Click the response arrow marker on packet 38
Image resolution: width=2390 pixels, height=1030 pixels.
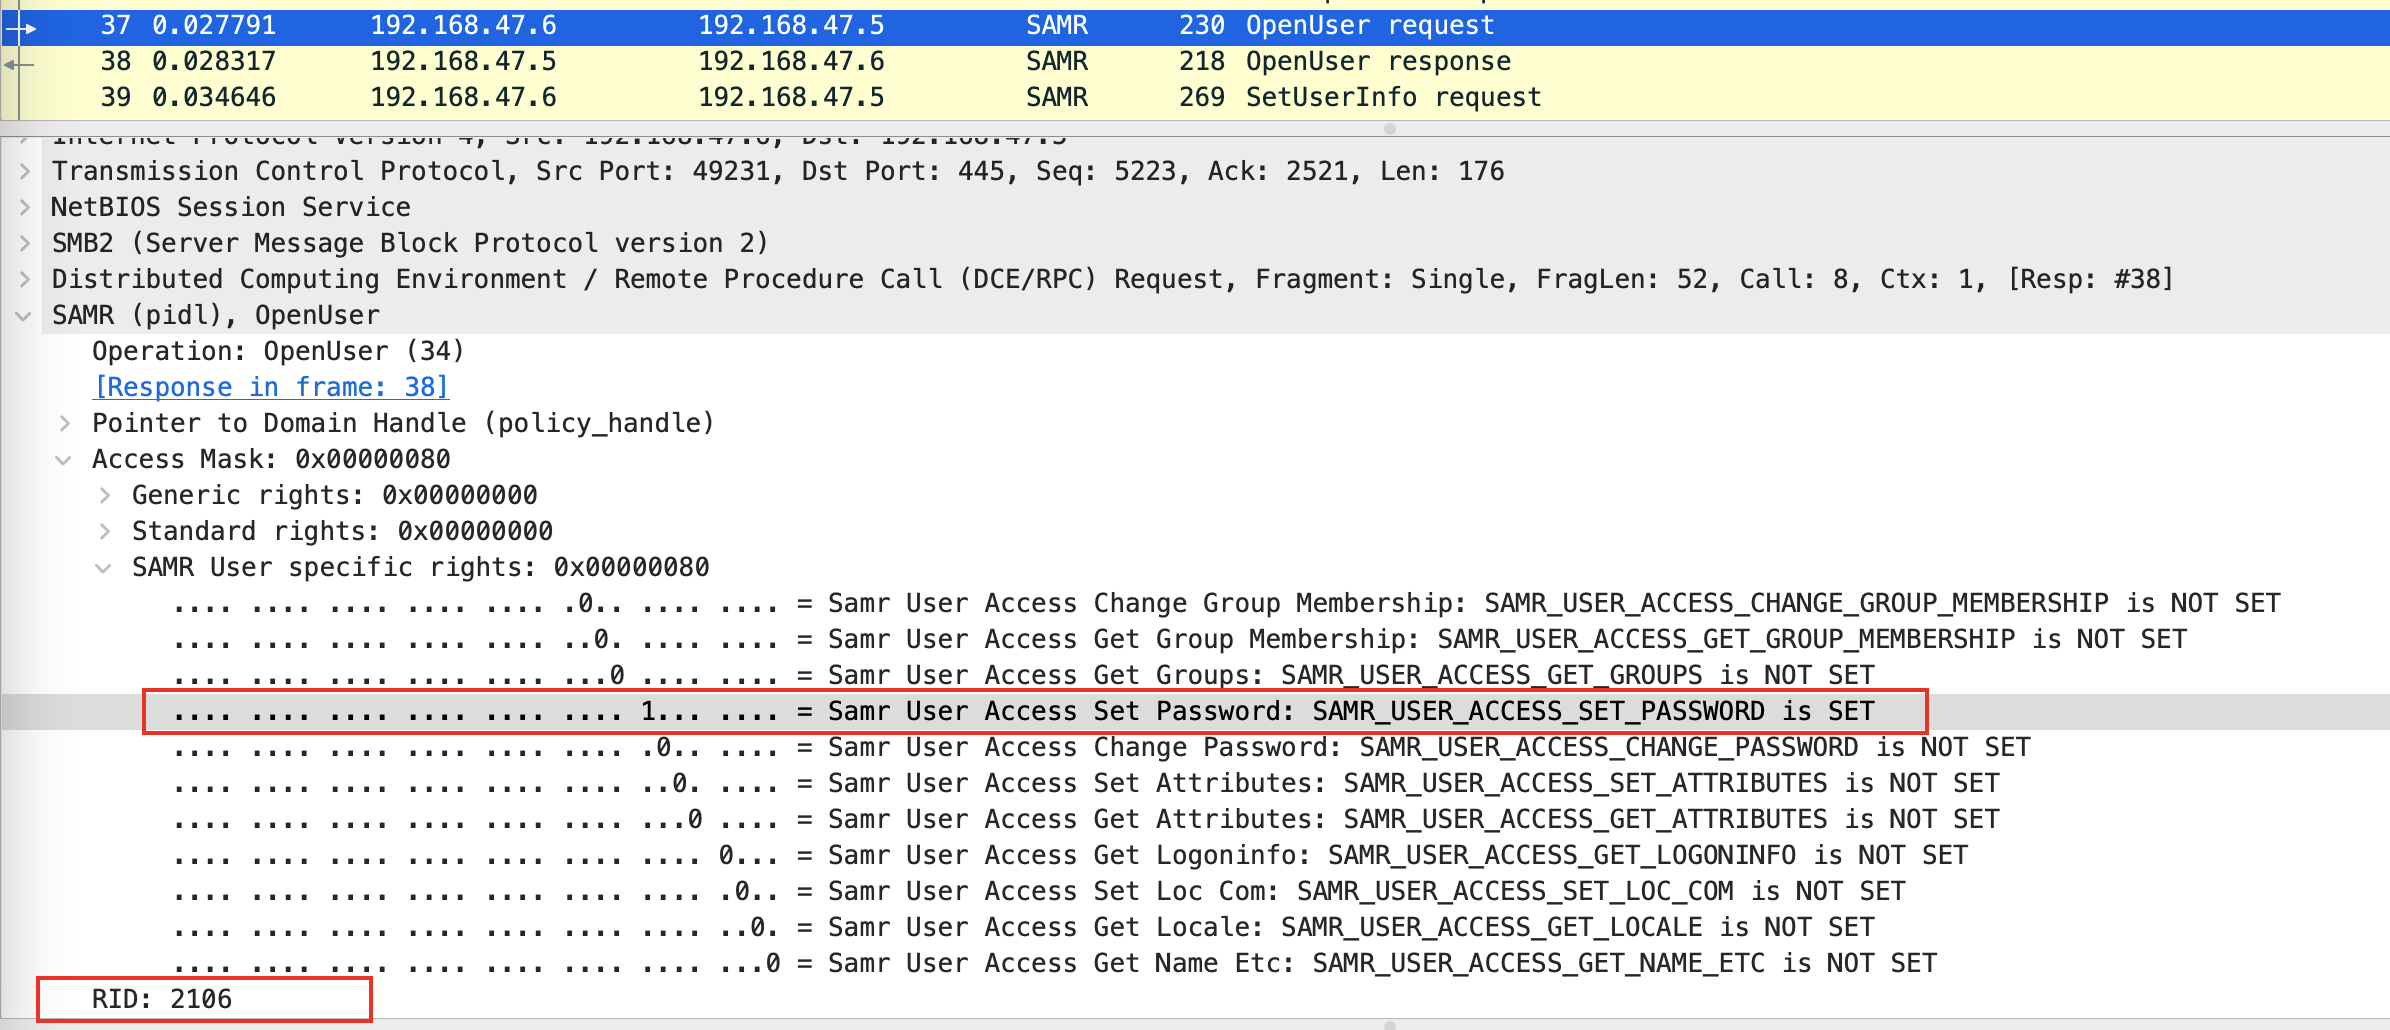[18, 64]
